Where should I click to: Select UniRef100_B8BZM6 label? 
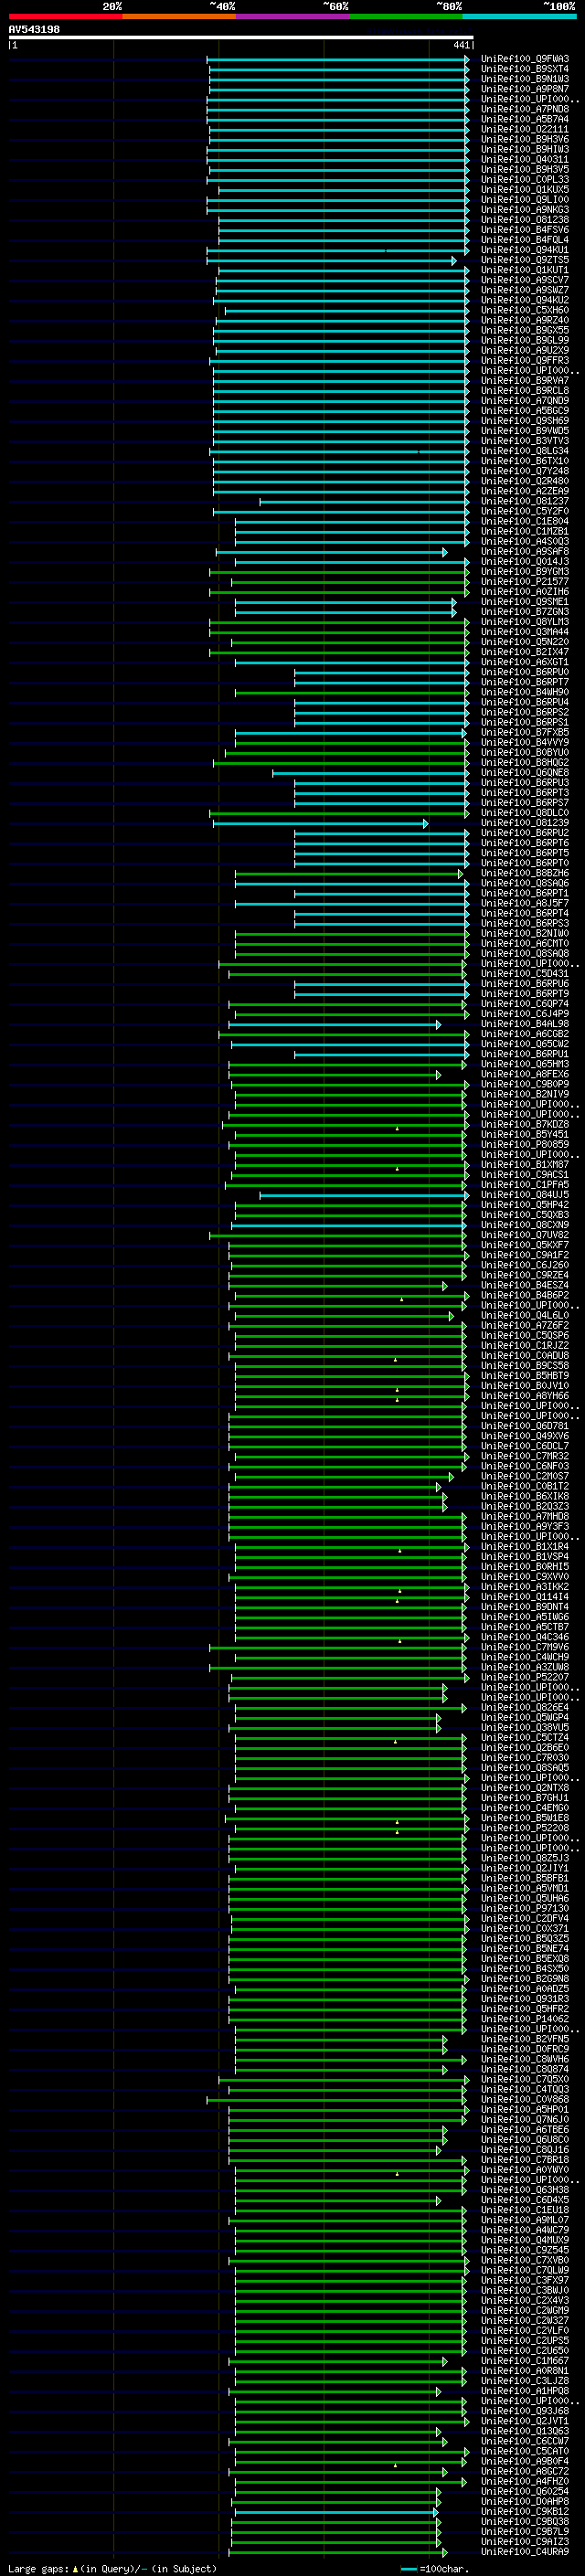[525, 873]
